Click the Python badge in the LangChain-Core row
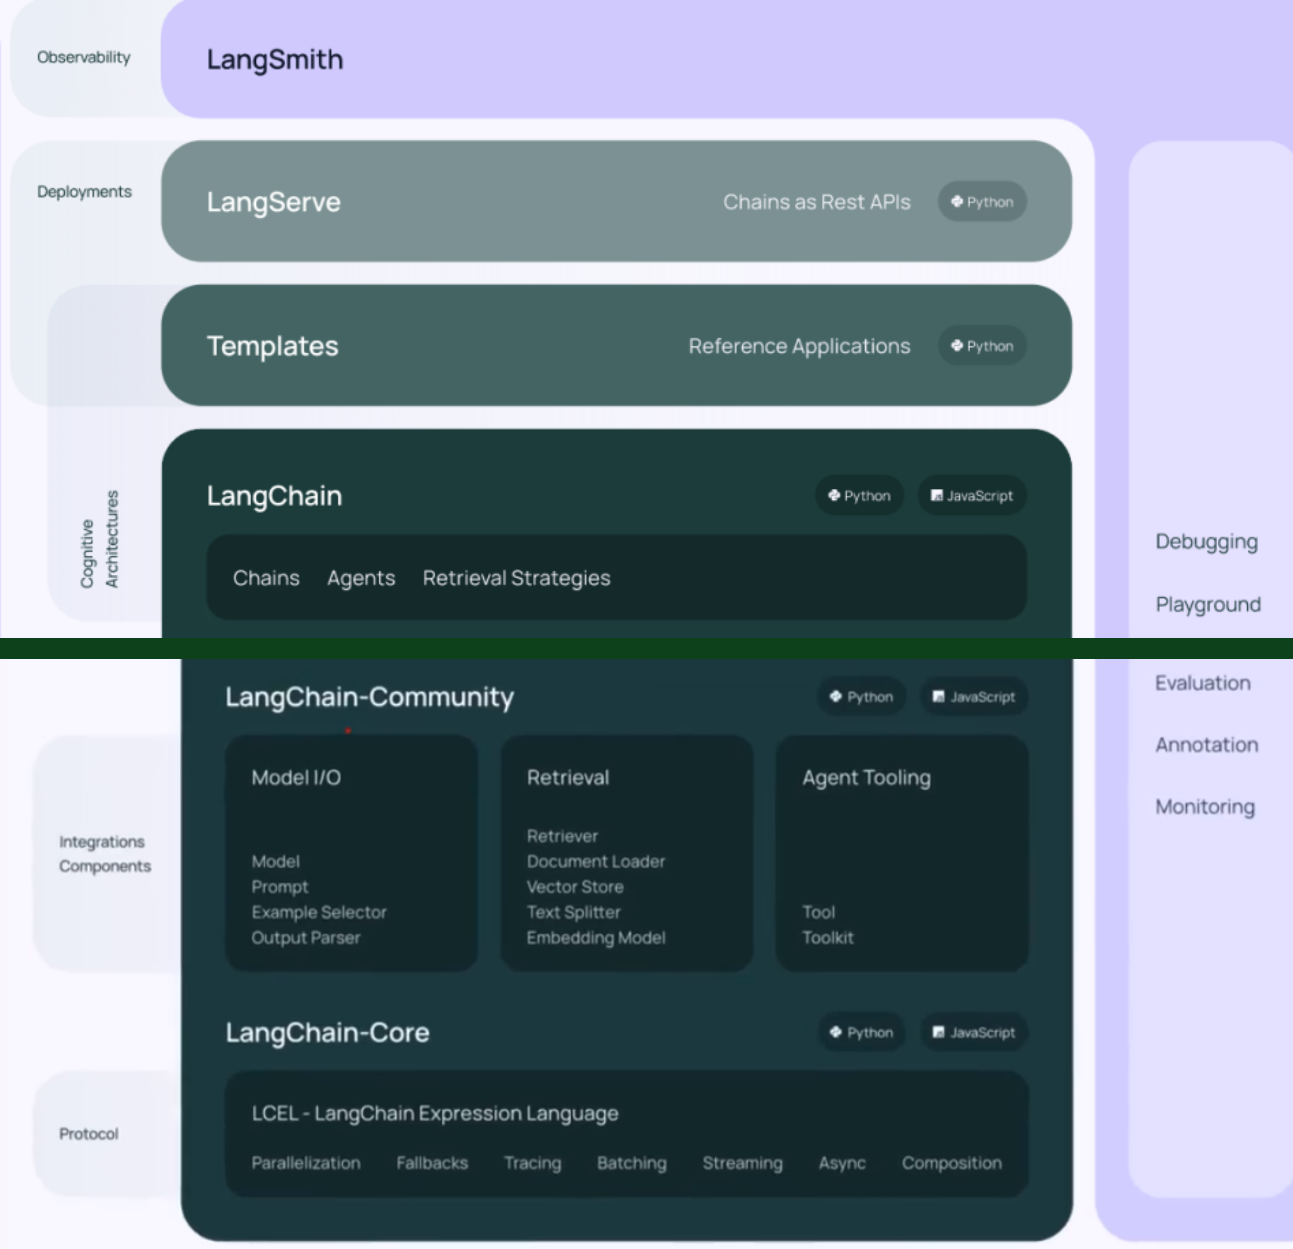 862,1032
